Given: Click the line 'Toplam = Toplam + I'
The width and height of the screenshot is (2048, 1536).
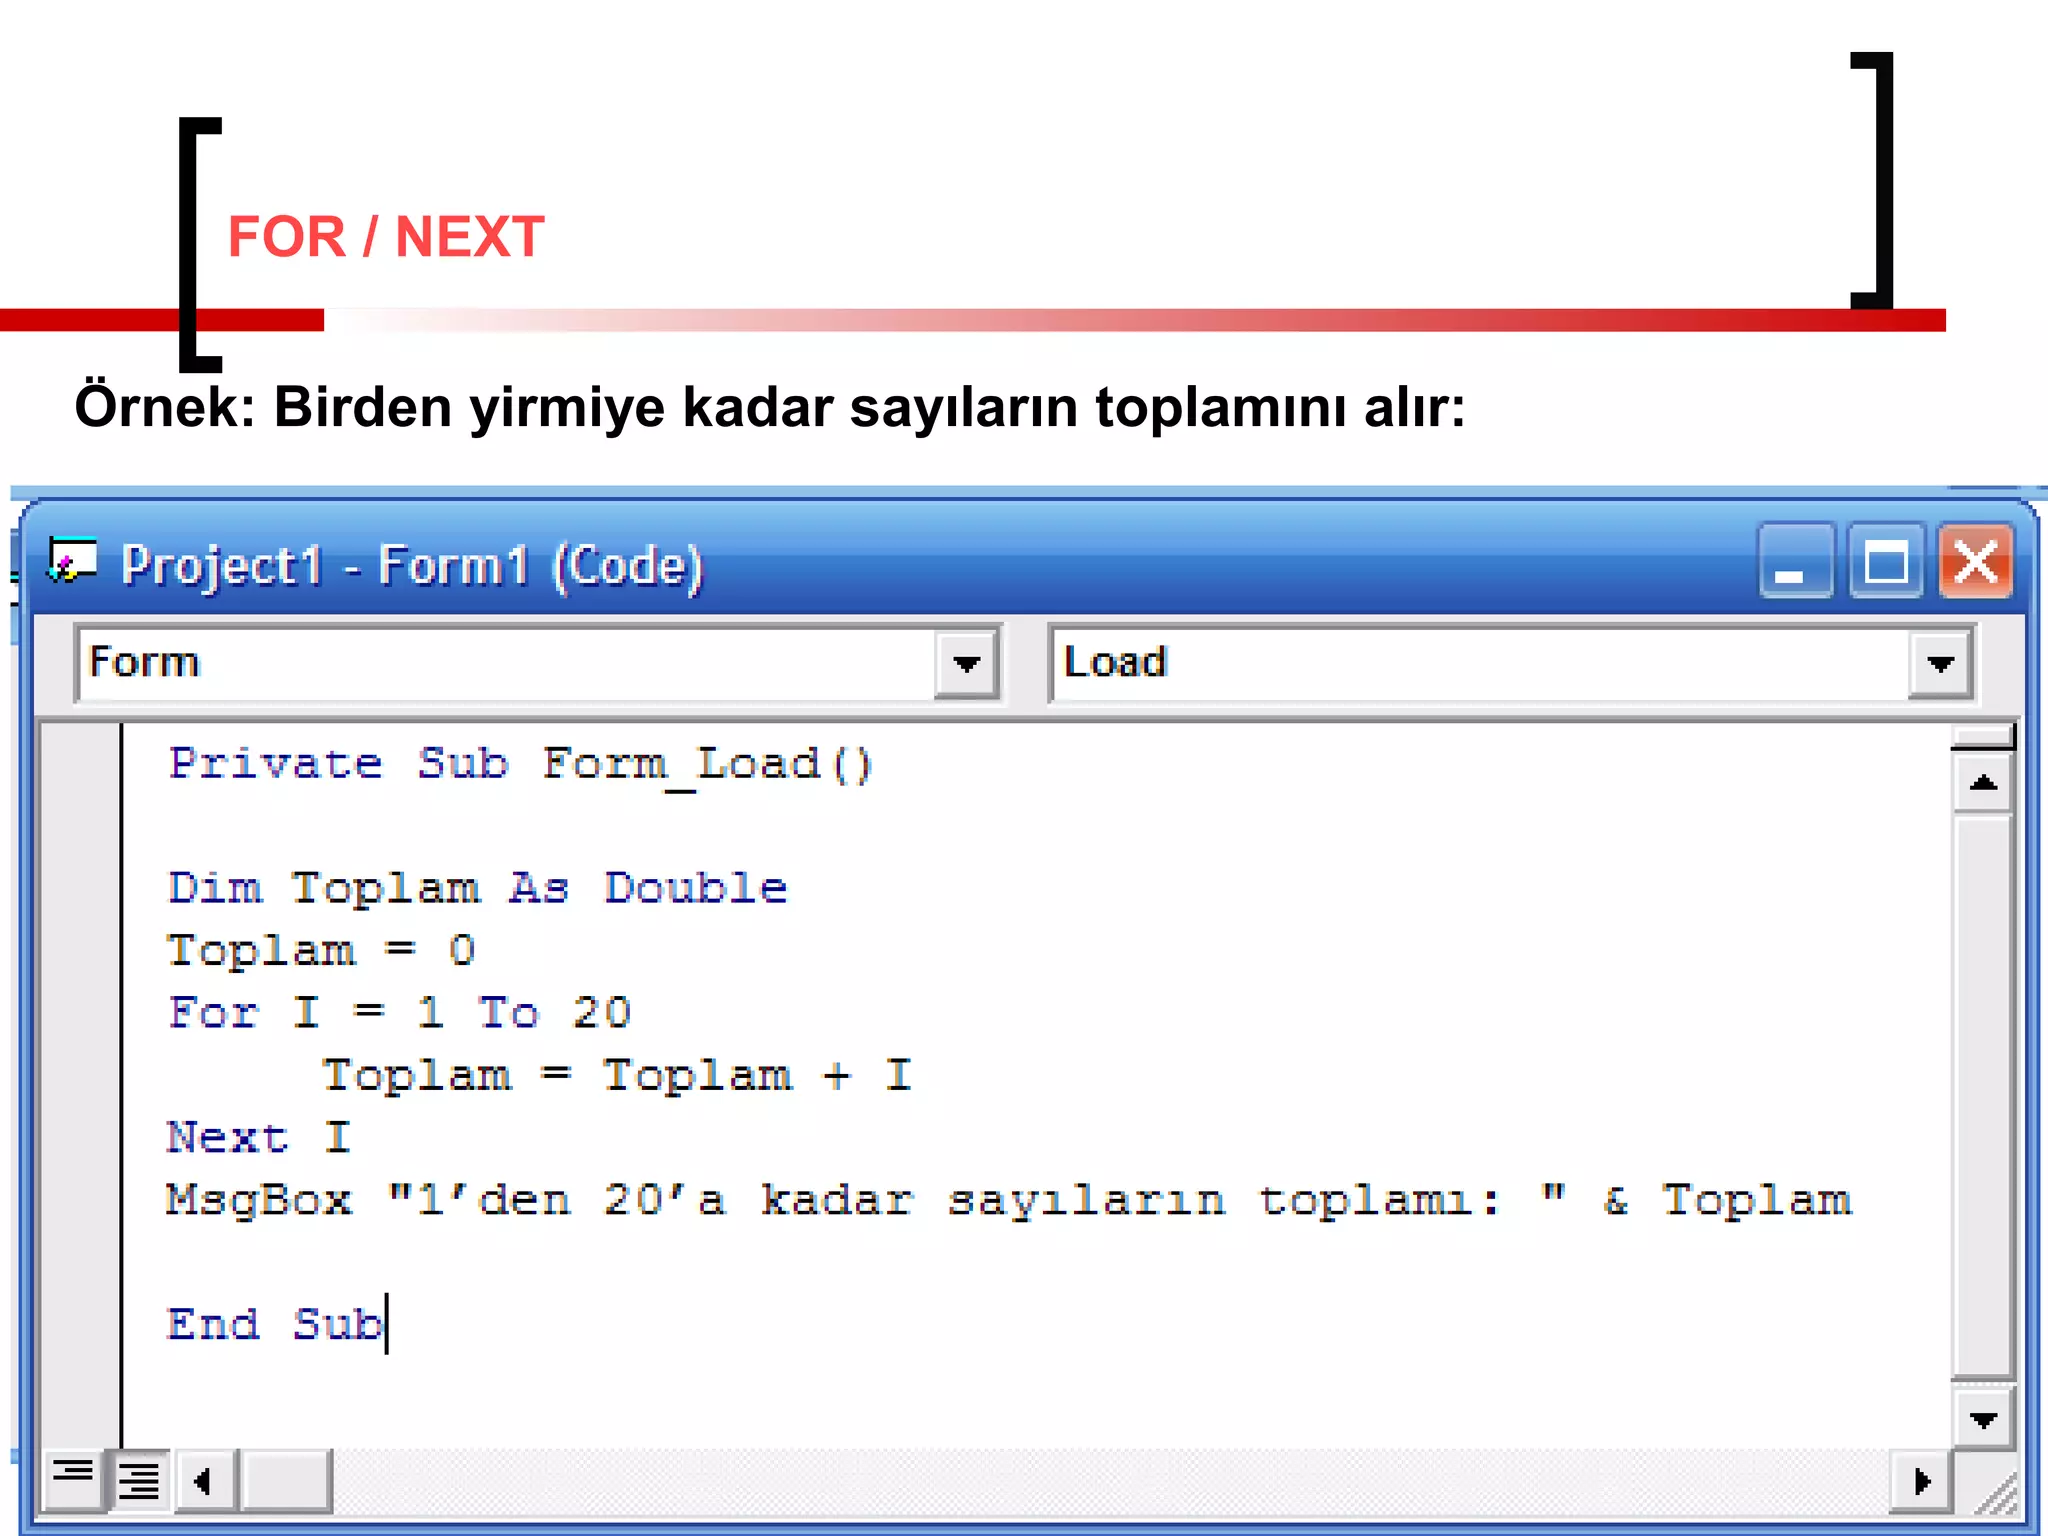Looking at the screenshot, I should (x=617, y=1077).
